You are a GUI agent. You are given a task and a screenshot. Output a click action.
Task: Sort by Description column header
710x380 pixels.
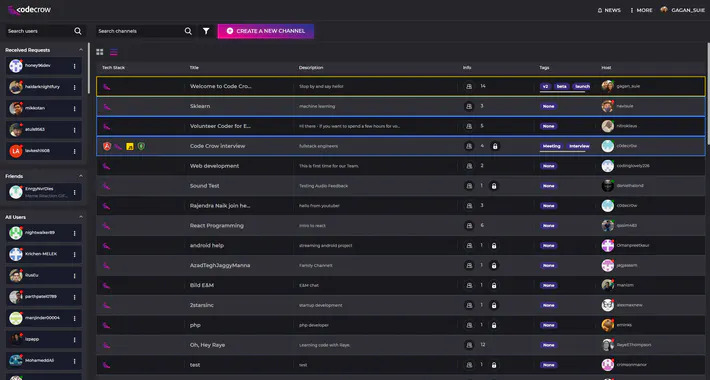311,67
